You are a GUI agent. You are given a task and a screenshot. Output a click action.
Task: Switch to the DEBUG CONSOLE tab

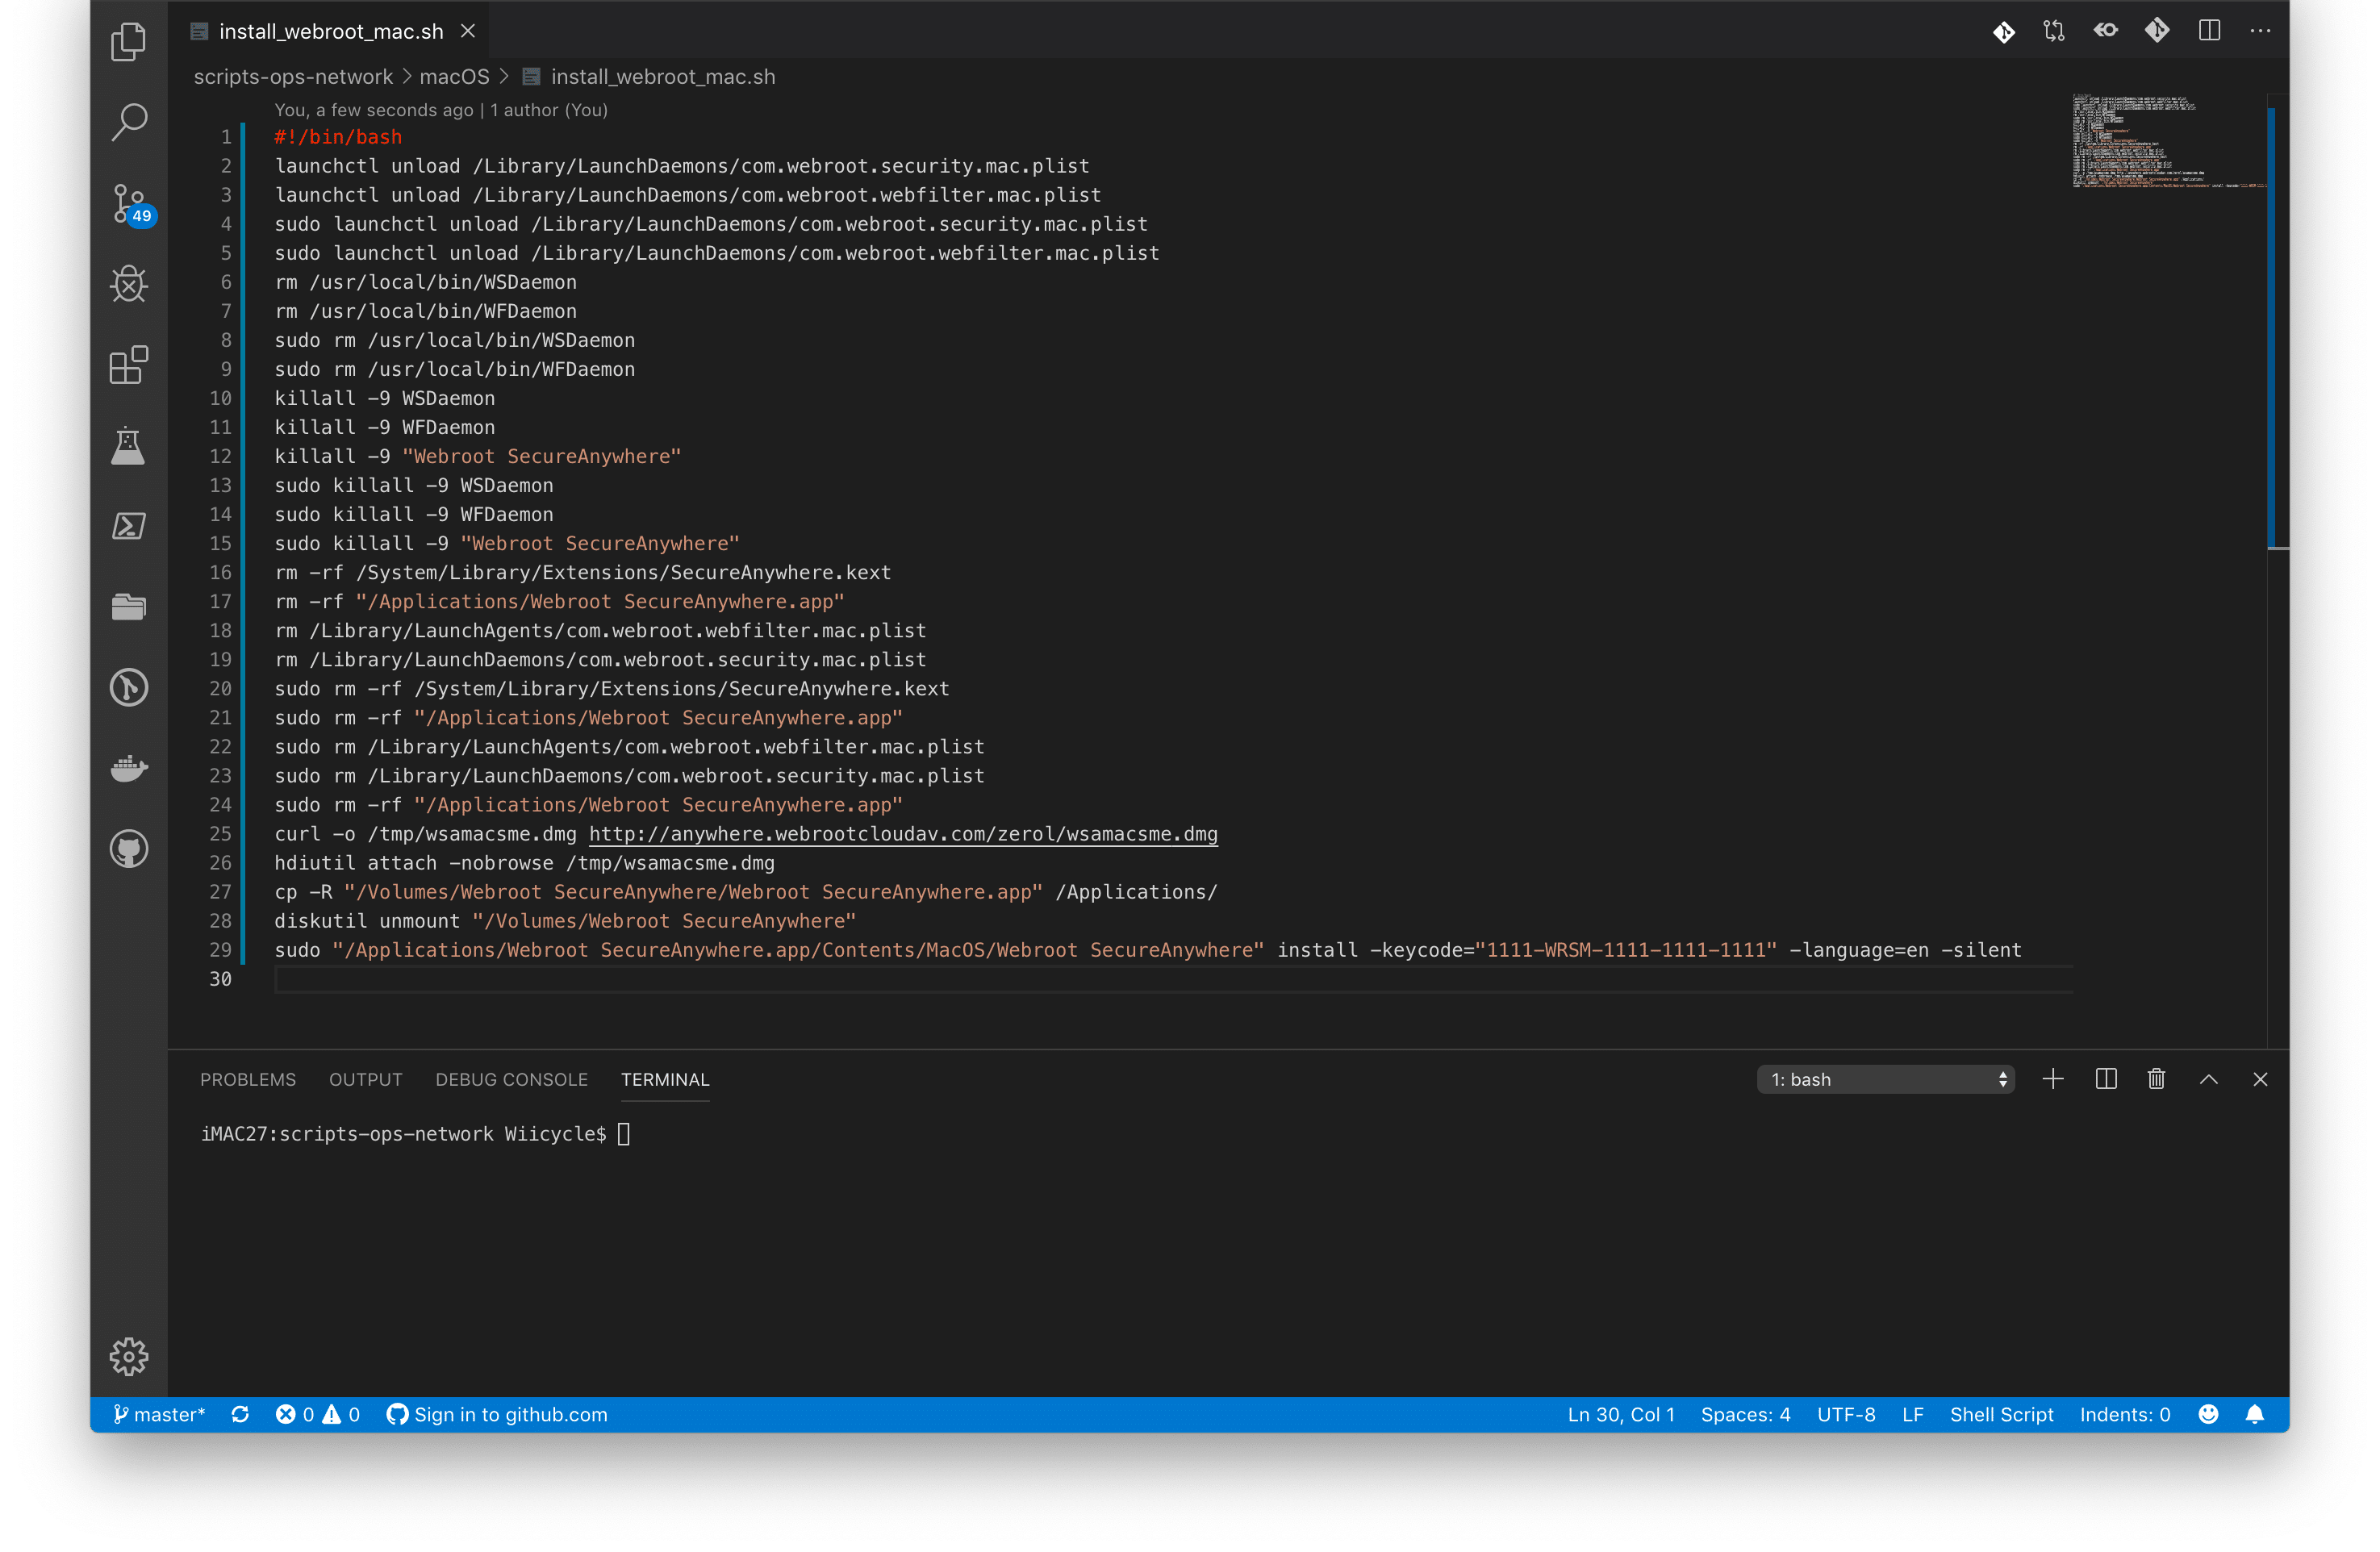[x=512, y=1080]
